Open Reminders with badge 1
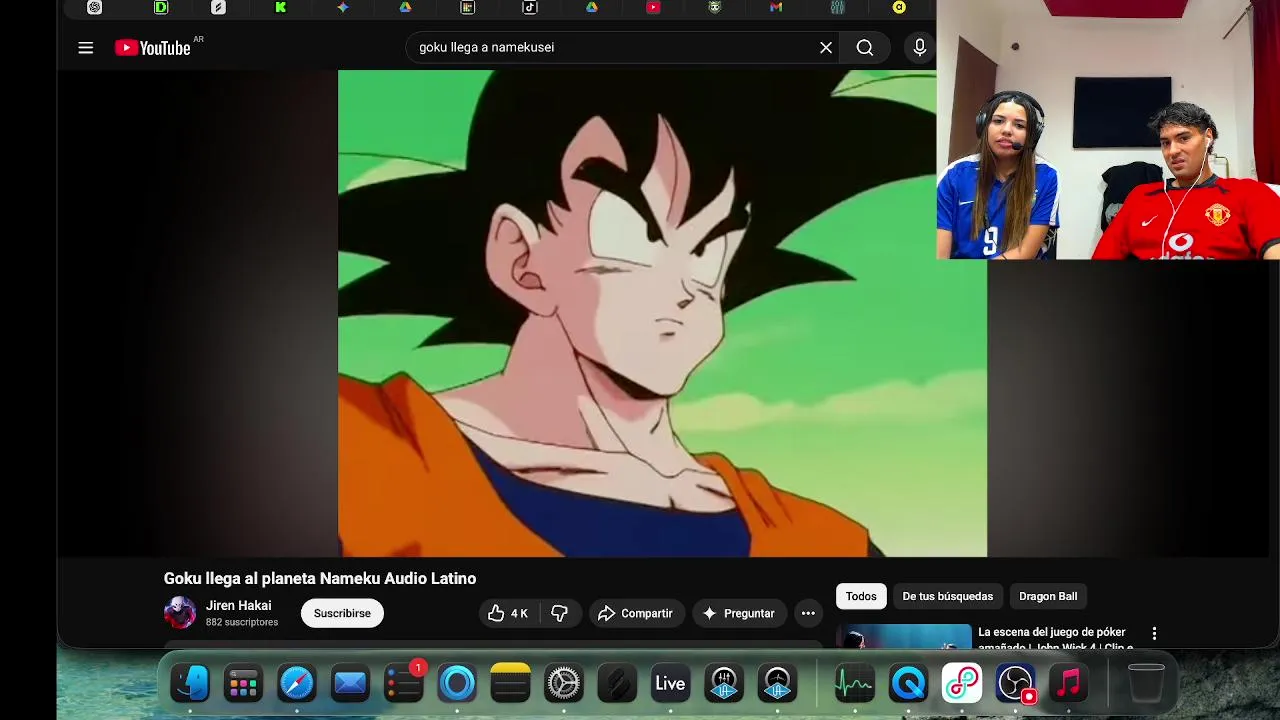 click(404, 684)
